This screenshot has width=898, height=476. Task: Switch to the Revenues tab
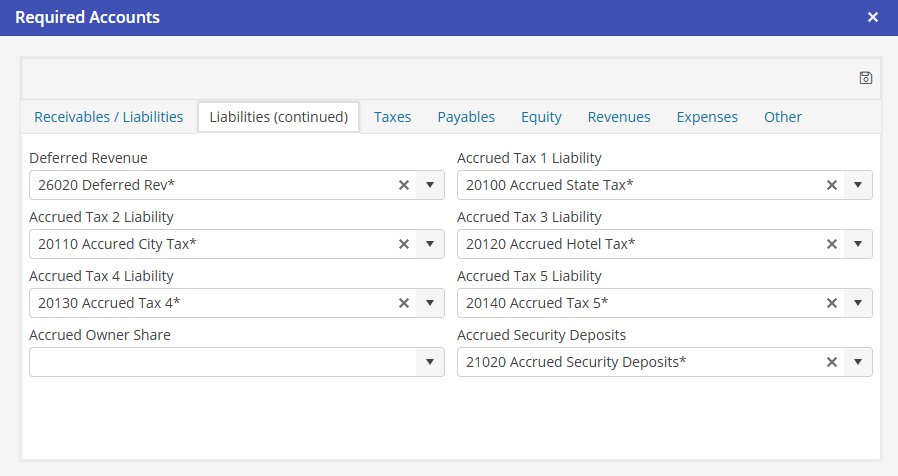click(x=619, y=117)
